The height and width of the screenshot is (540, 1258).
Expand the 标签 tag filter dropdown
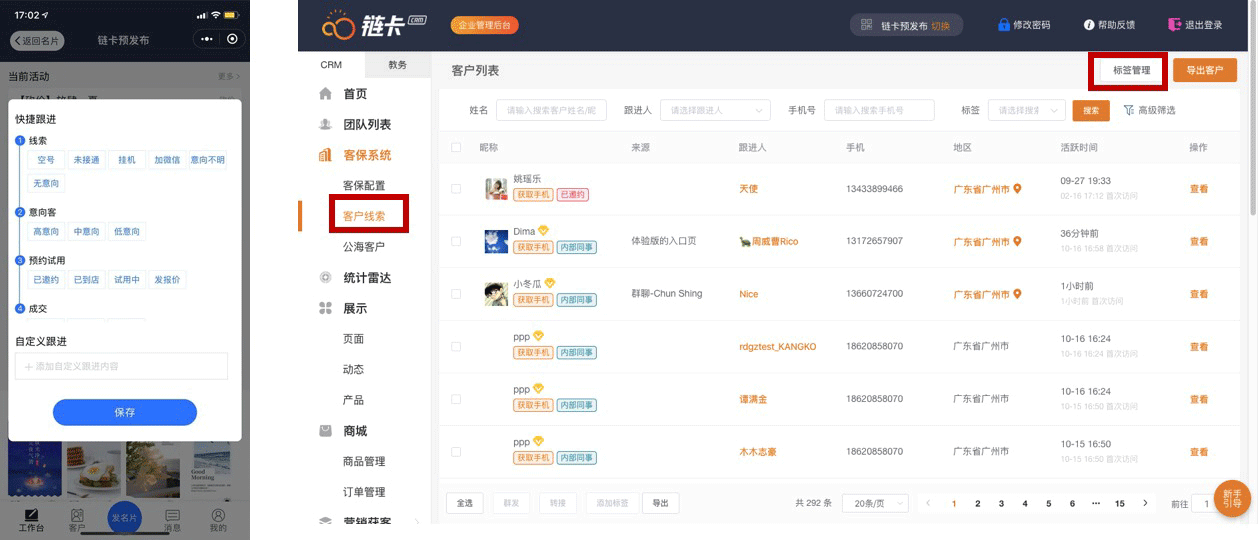point(1025,110)
